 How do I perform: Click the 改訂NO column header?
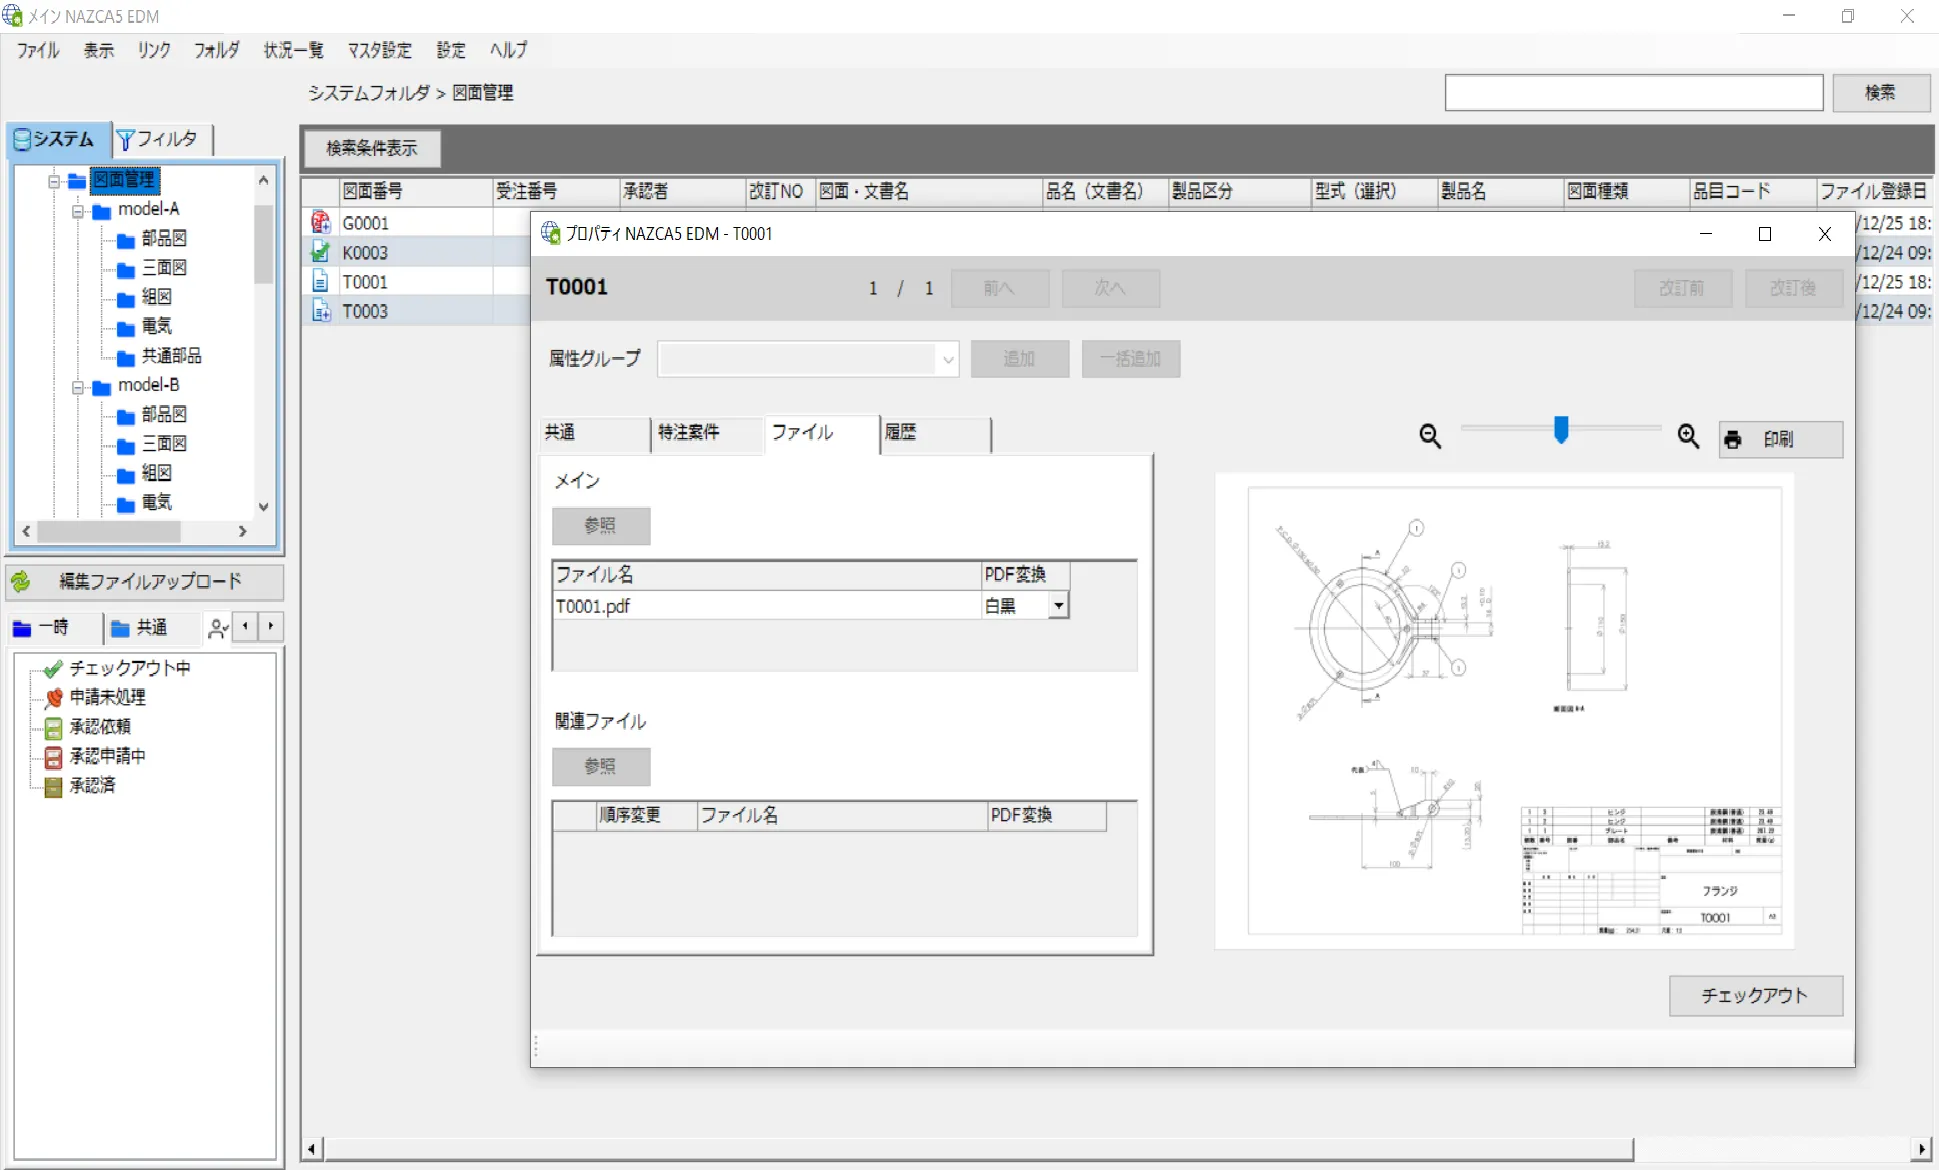[x=779, y=192]
